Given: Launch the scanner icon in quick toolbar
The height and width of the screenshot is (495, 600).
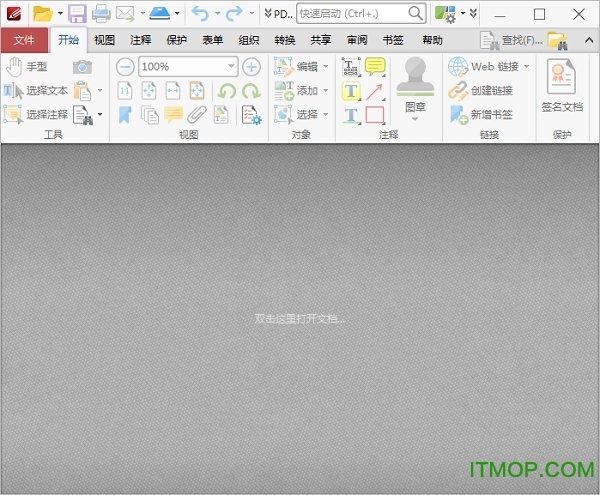Looking at the screenshot, I should coord(160,14).
